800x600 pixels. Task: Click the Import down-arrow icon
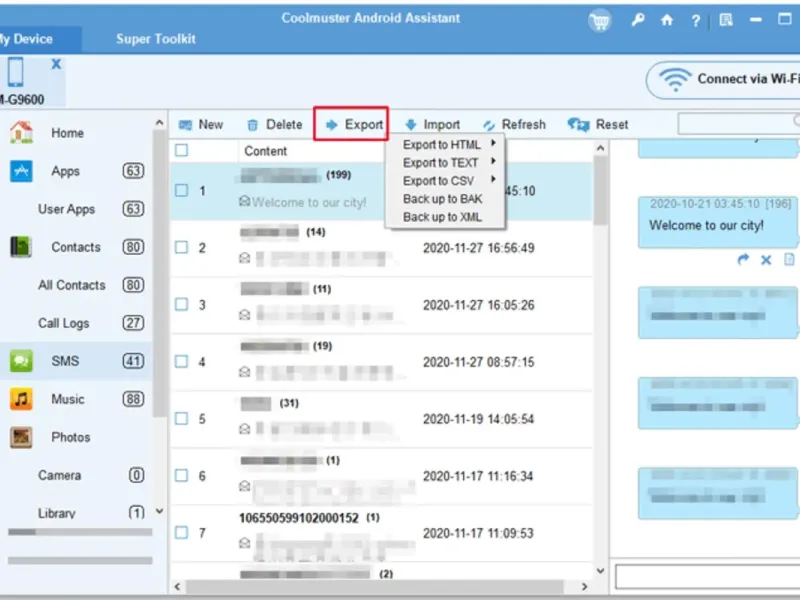click(x=411, y=124)
